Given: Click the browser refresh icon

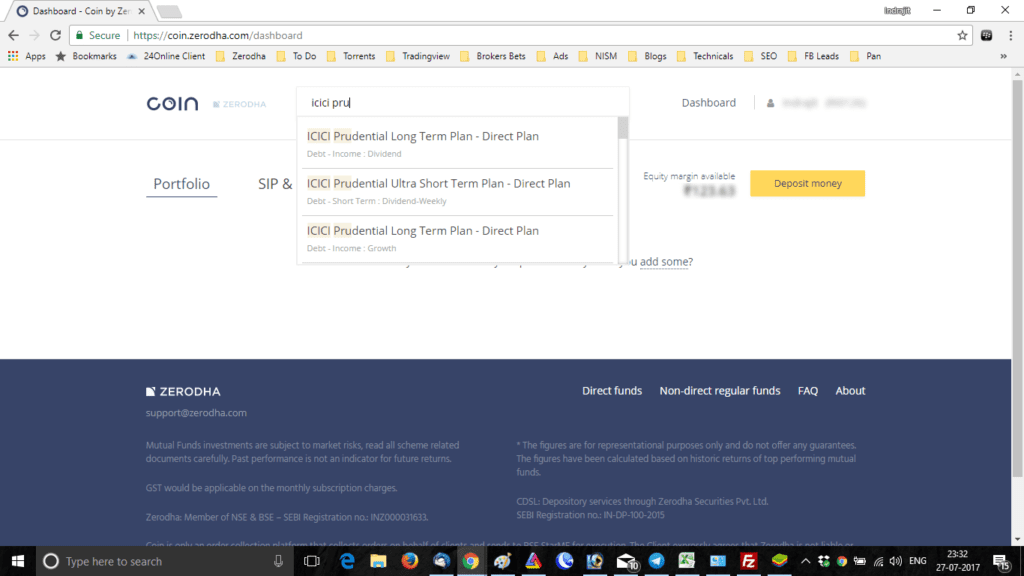Looking at the screenshot, I should pyautogui.click(x=57, y=34).
